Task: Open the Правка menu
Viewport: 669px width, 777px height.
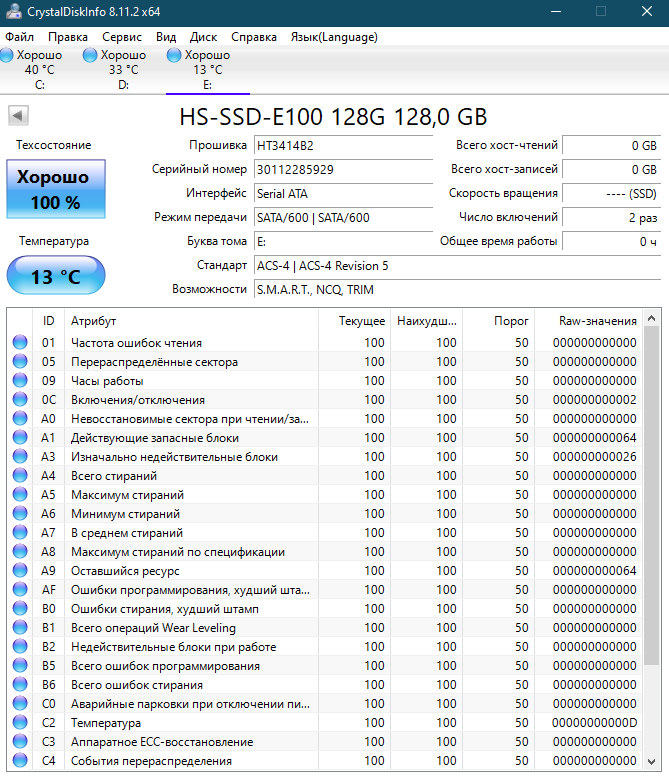Action: (x=68, y=37)
